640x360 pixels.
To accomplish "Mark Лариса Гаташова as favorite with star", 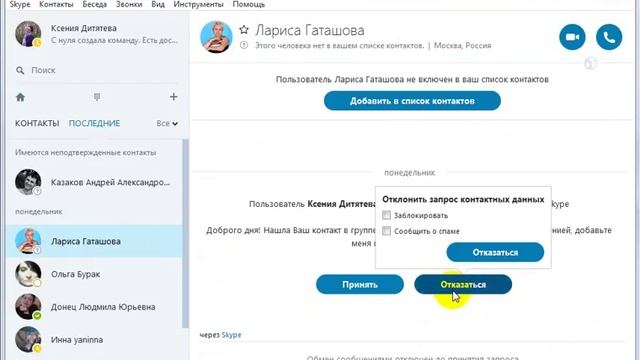I will pos(244,30).
